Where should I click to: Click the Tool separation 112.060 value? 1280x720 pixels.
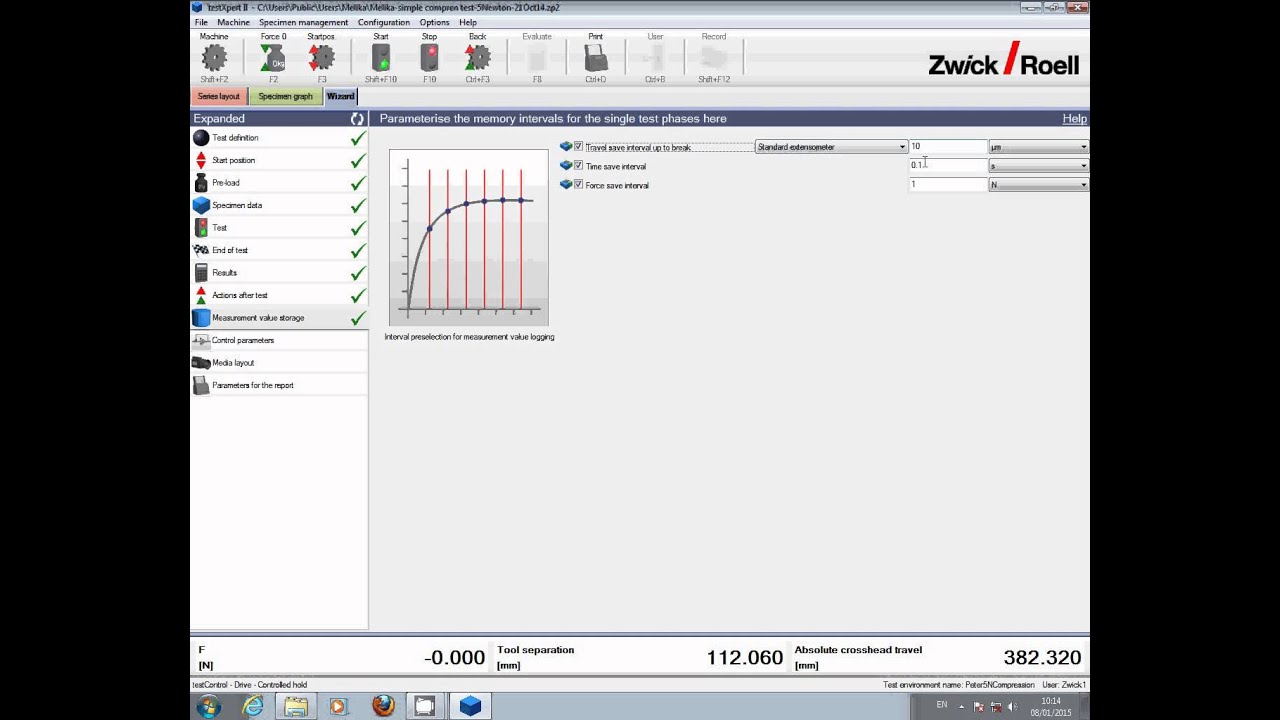pyautogui.click(x=745, y=658)
